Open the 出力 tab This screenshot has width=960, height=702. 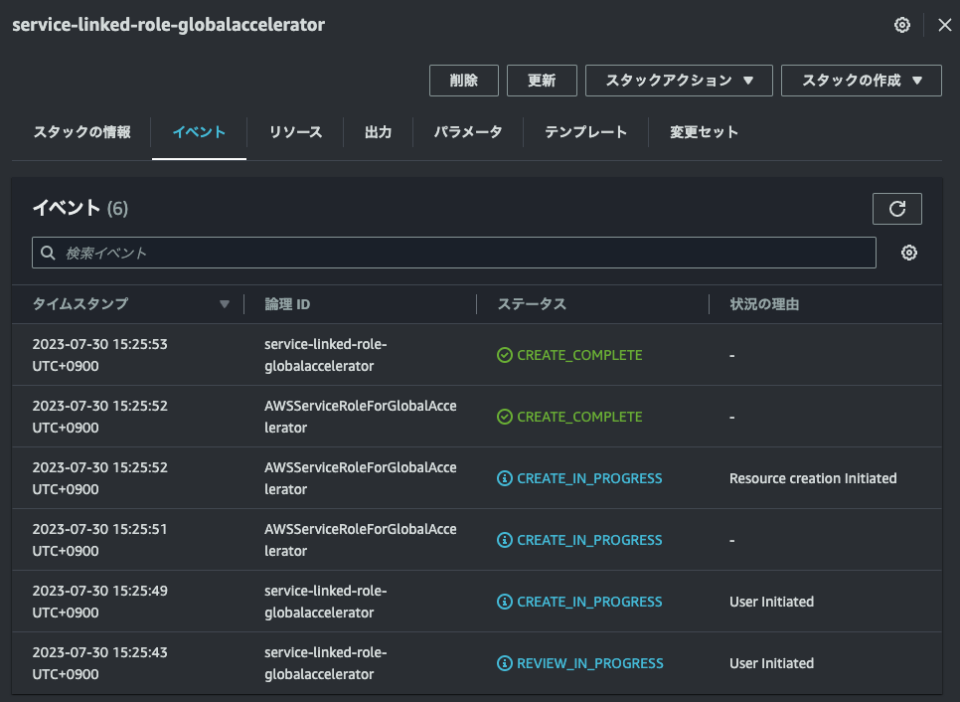[377, 131]
